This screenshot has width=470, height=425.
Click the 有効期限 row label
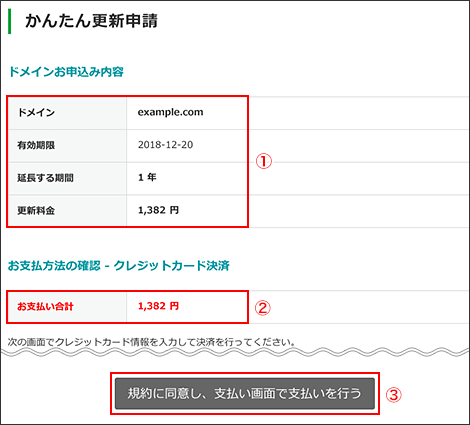point(36,145)
